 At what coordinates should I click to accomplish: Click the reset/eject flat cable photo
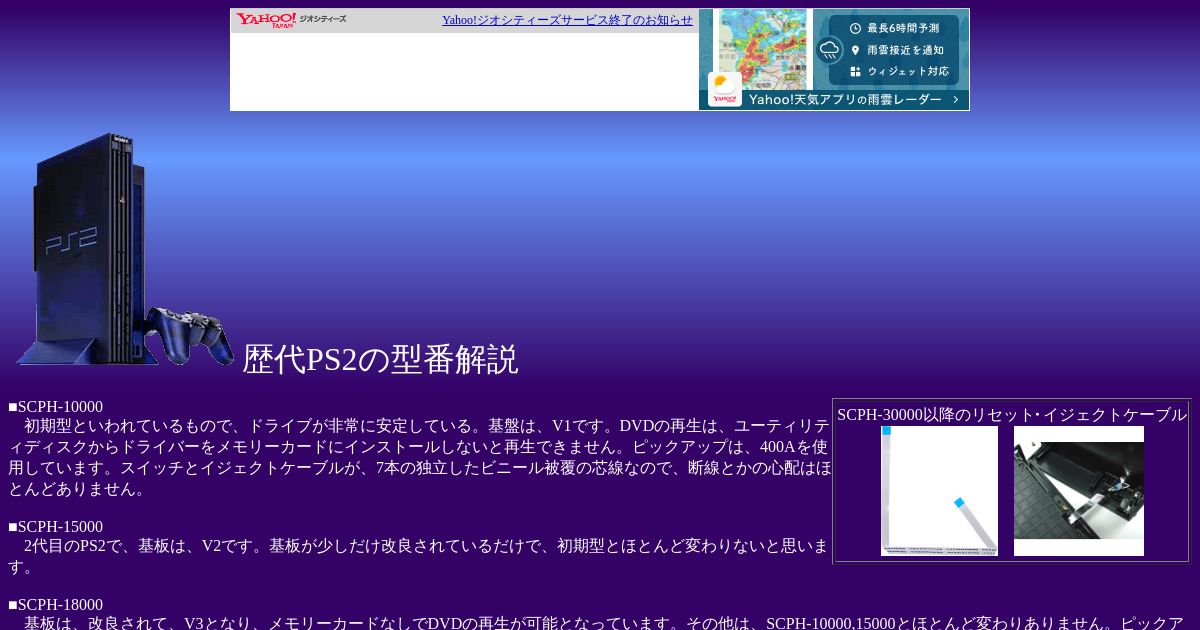pyautogui.click(x=939, y=491)
